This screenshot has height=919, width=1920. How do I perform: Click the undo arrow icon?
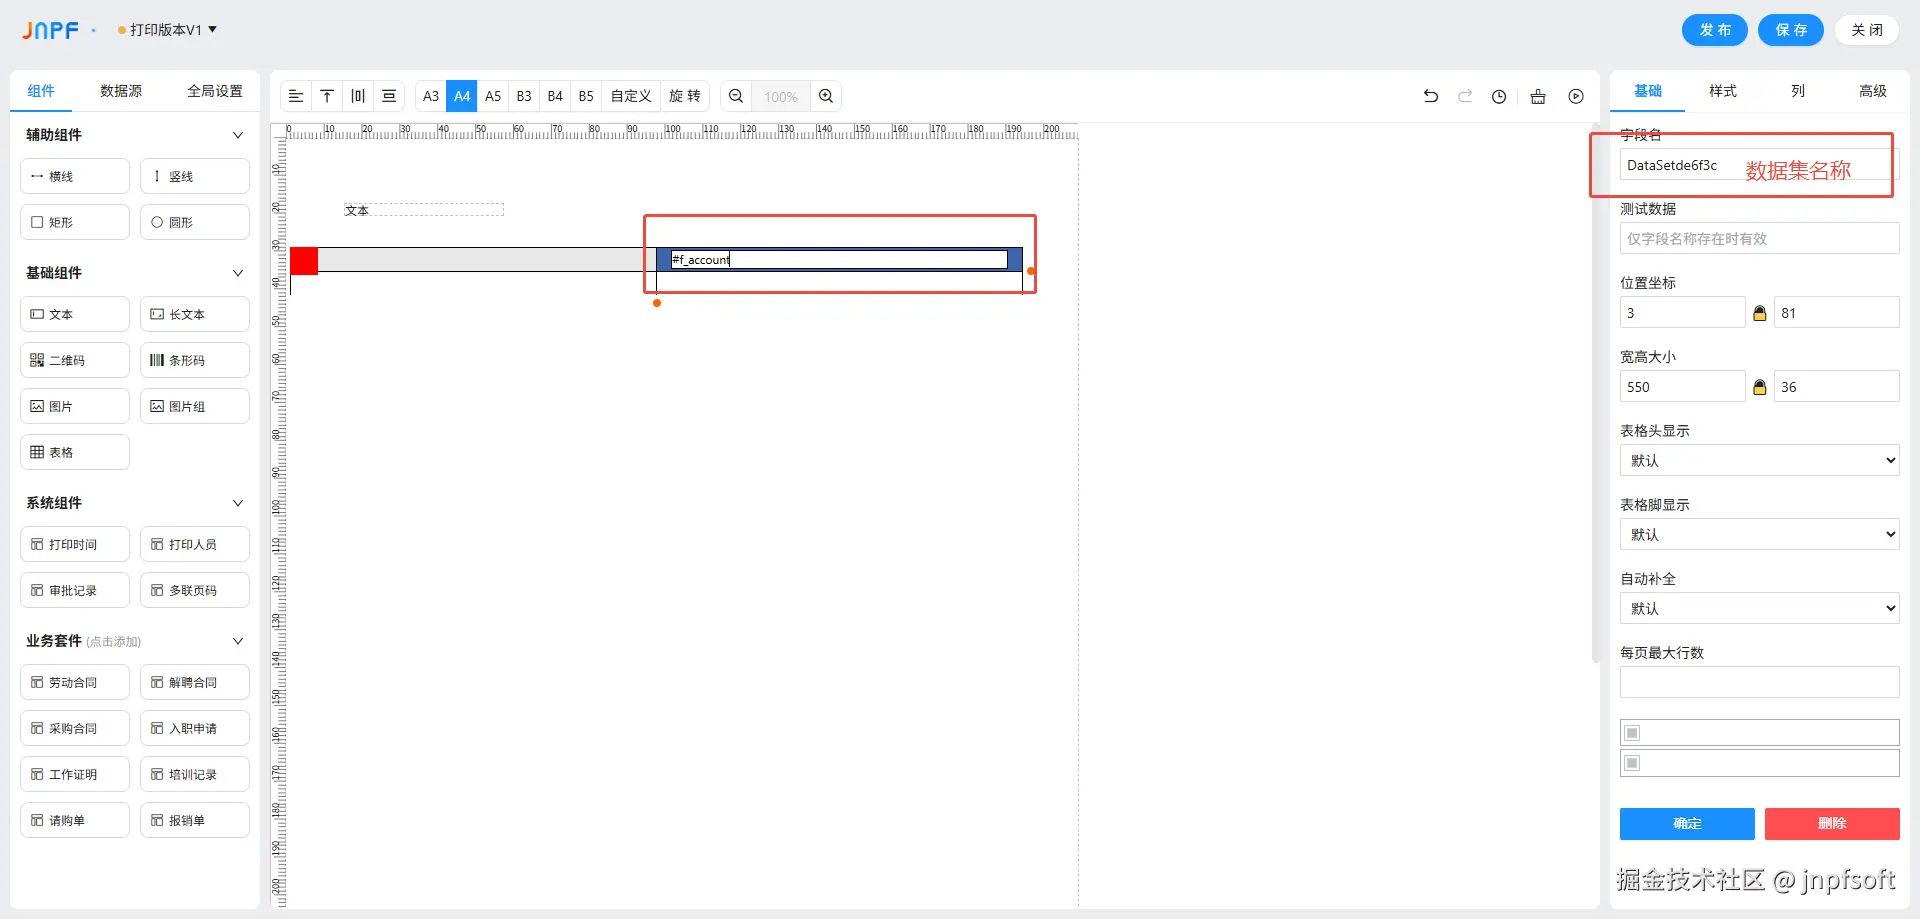coord(1431,96)
